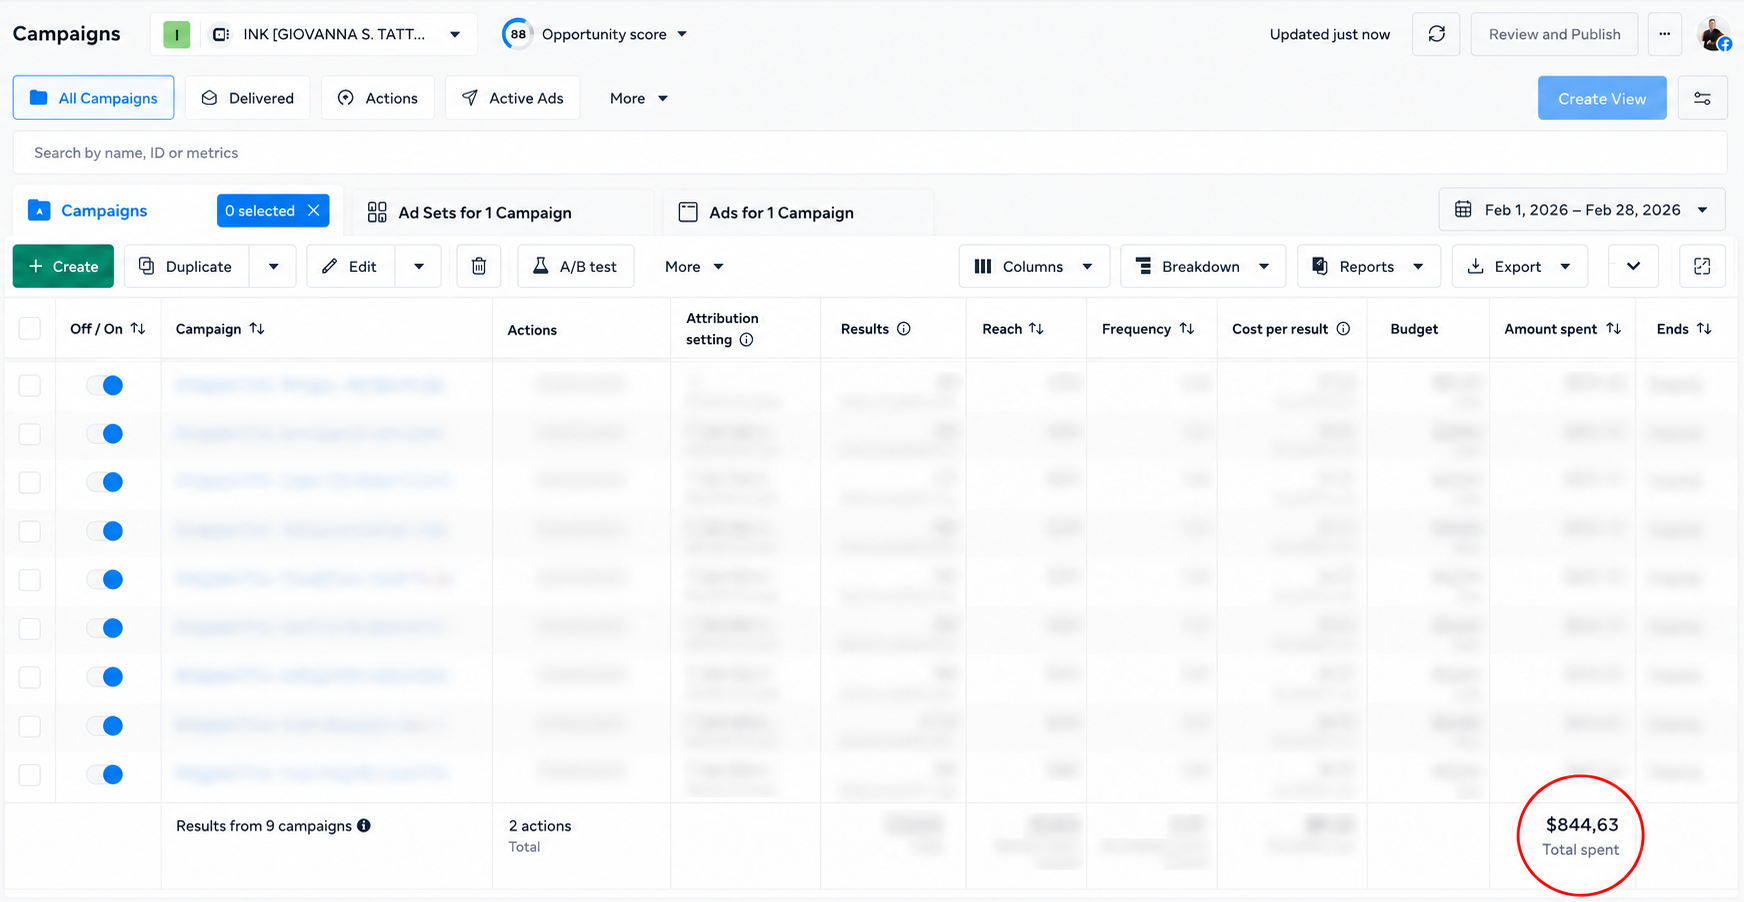Click the Campaigns folder icon in tab
Image resolution: width=1744 pixels, height=902 pixels.
click(x=39, y=210)
